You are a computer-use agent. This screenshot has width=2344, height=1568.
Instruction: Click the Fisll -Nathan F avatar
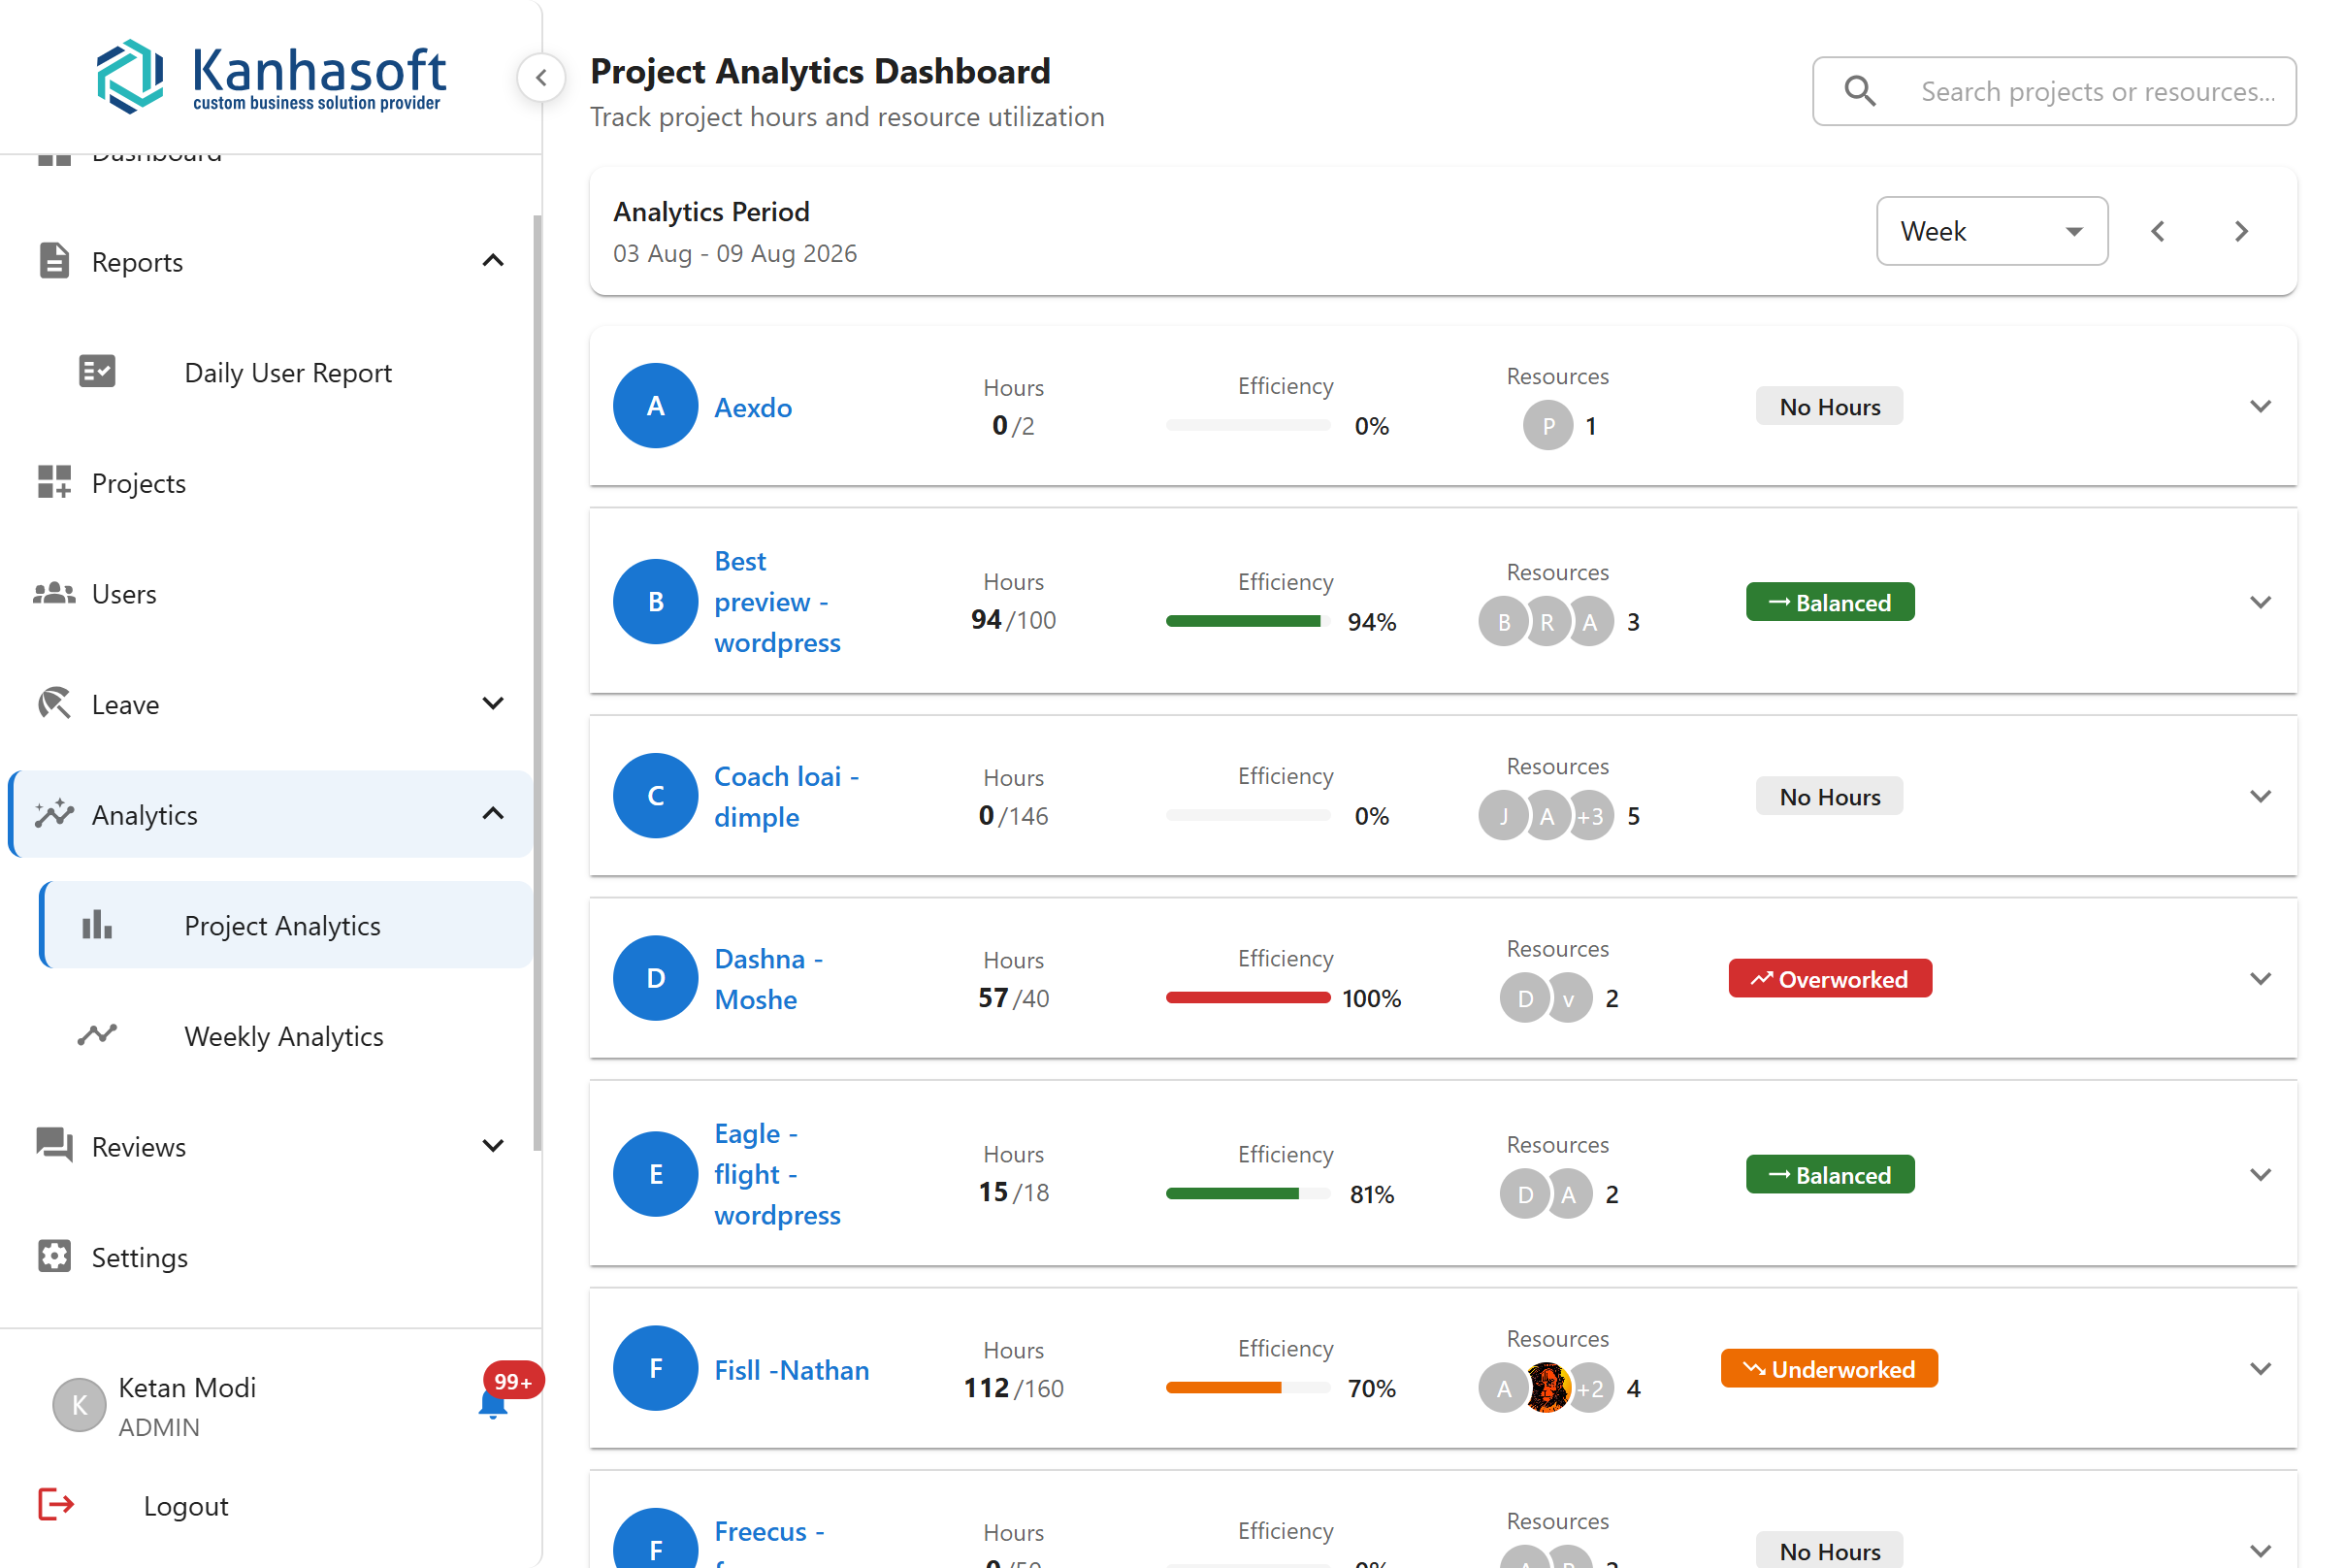[655, 1368]
